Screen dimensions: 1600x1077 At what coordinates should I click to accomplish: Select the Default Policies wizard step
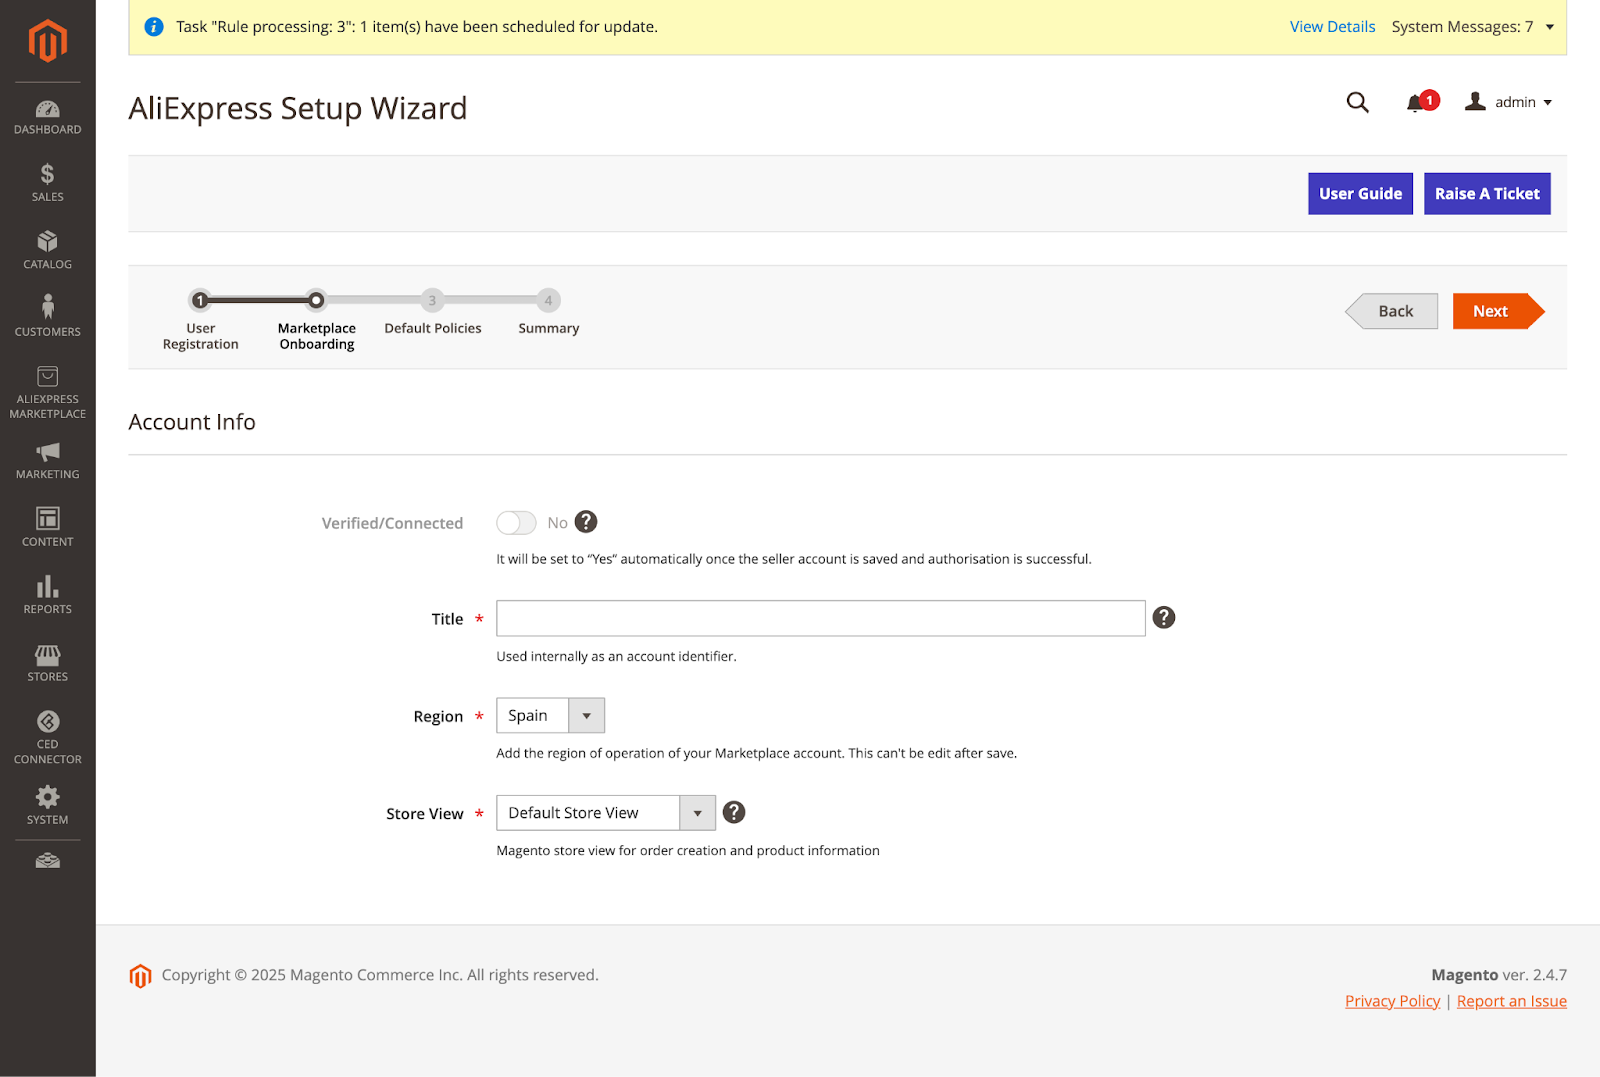tap(432, 301)
